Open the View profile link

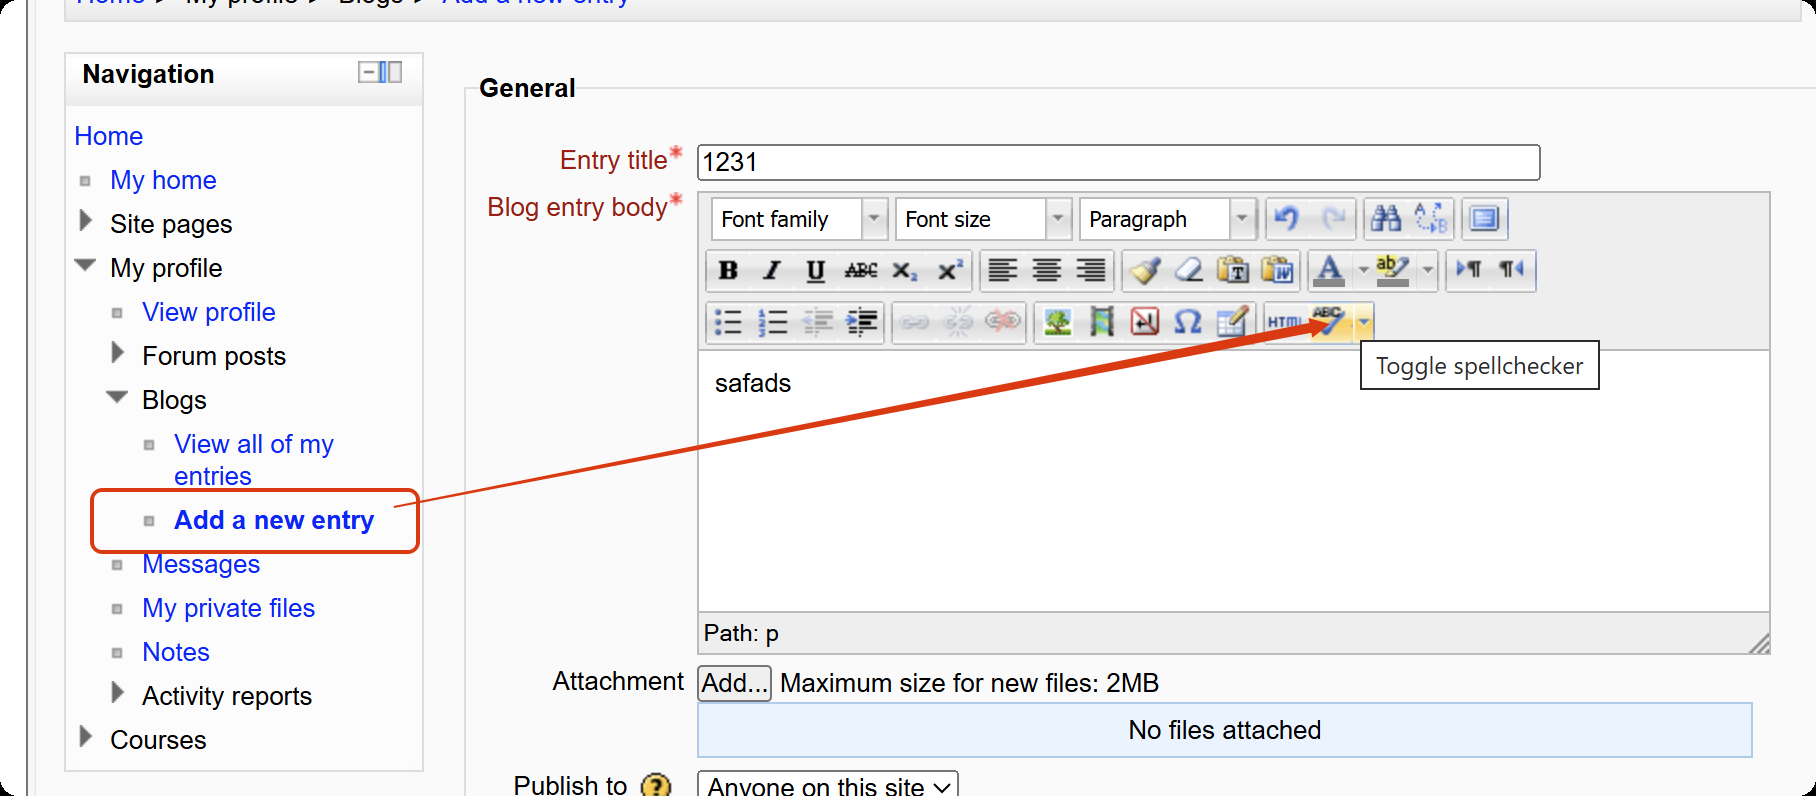pyautogui.click(x=209, y=312)
